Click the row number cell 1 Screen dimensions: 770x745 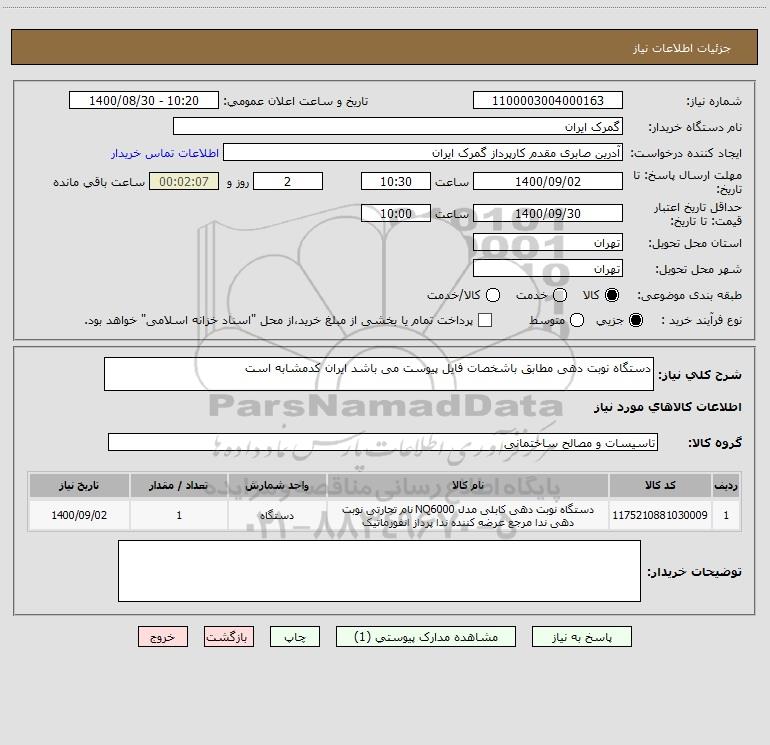coord(726,515)
